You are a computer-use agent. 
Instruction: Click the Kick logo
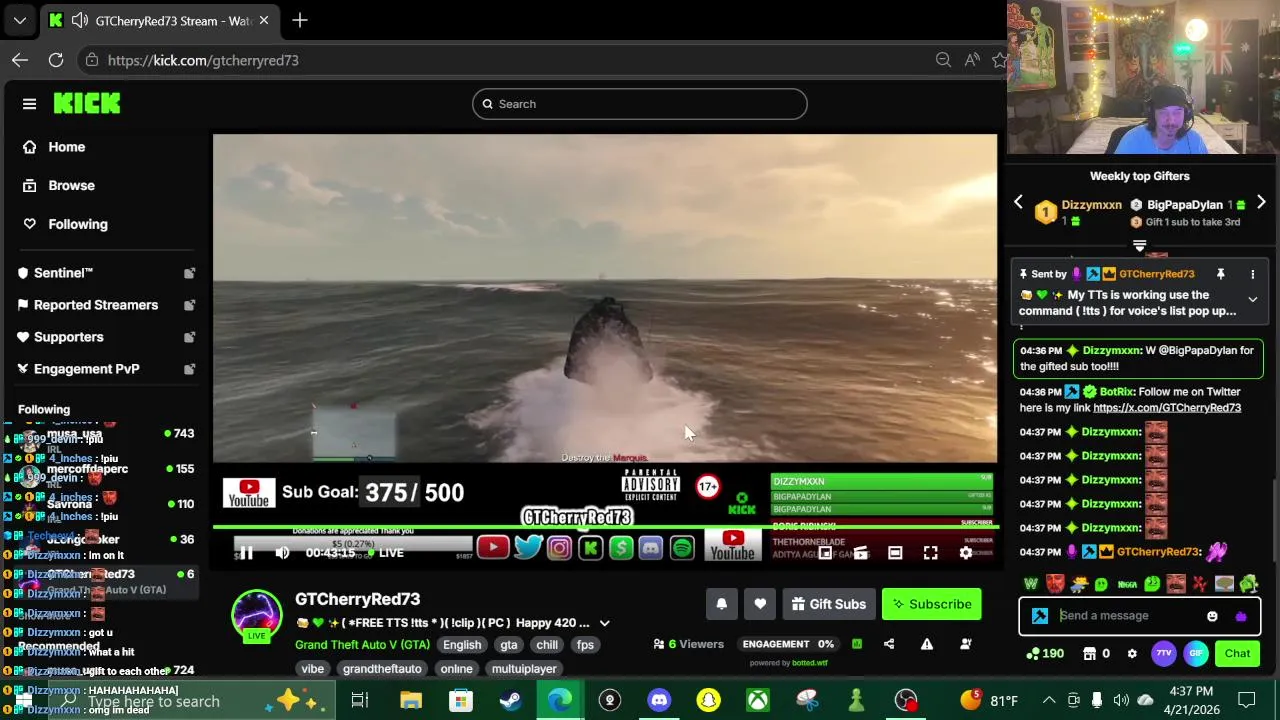87,103
